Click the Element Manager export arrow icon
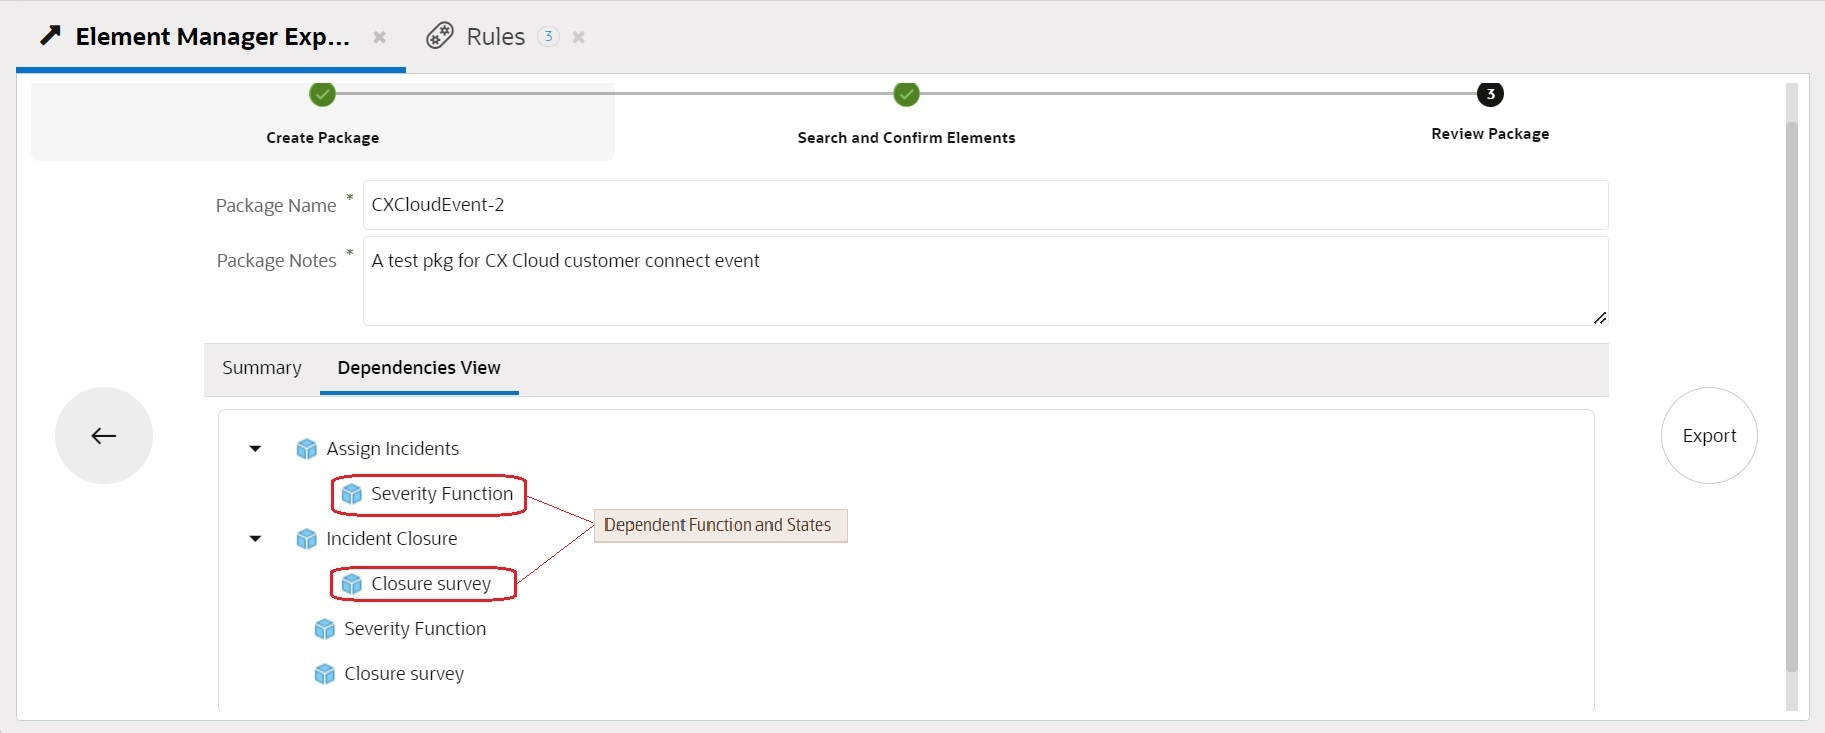1825x733 pixels. (x=50, y=36)
